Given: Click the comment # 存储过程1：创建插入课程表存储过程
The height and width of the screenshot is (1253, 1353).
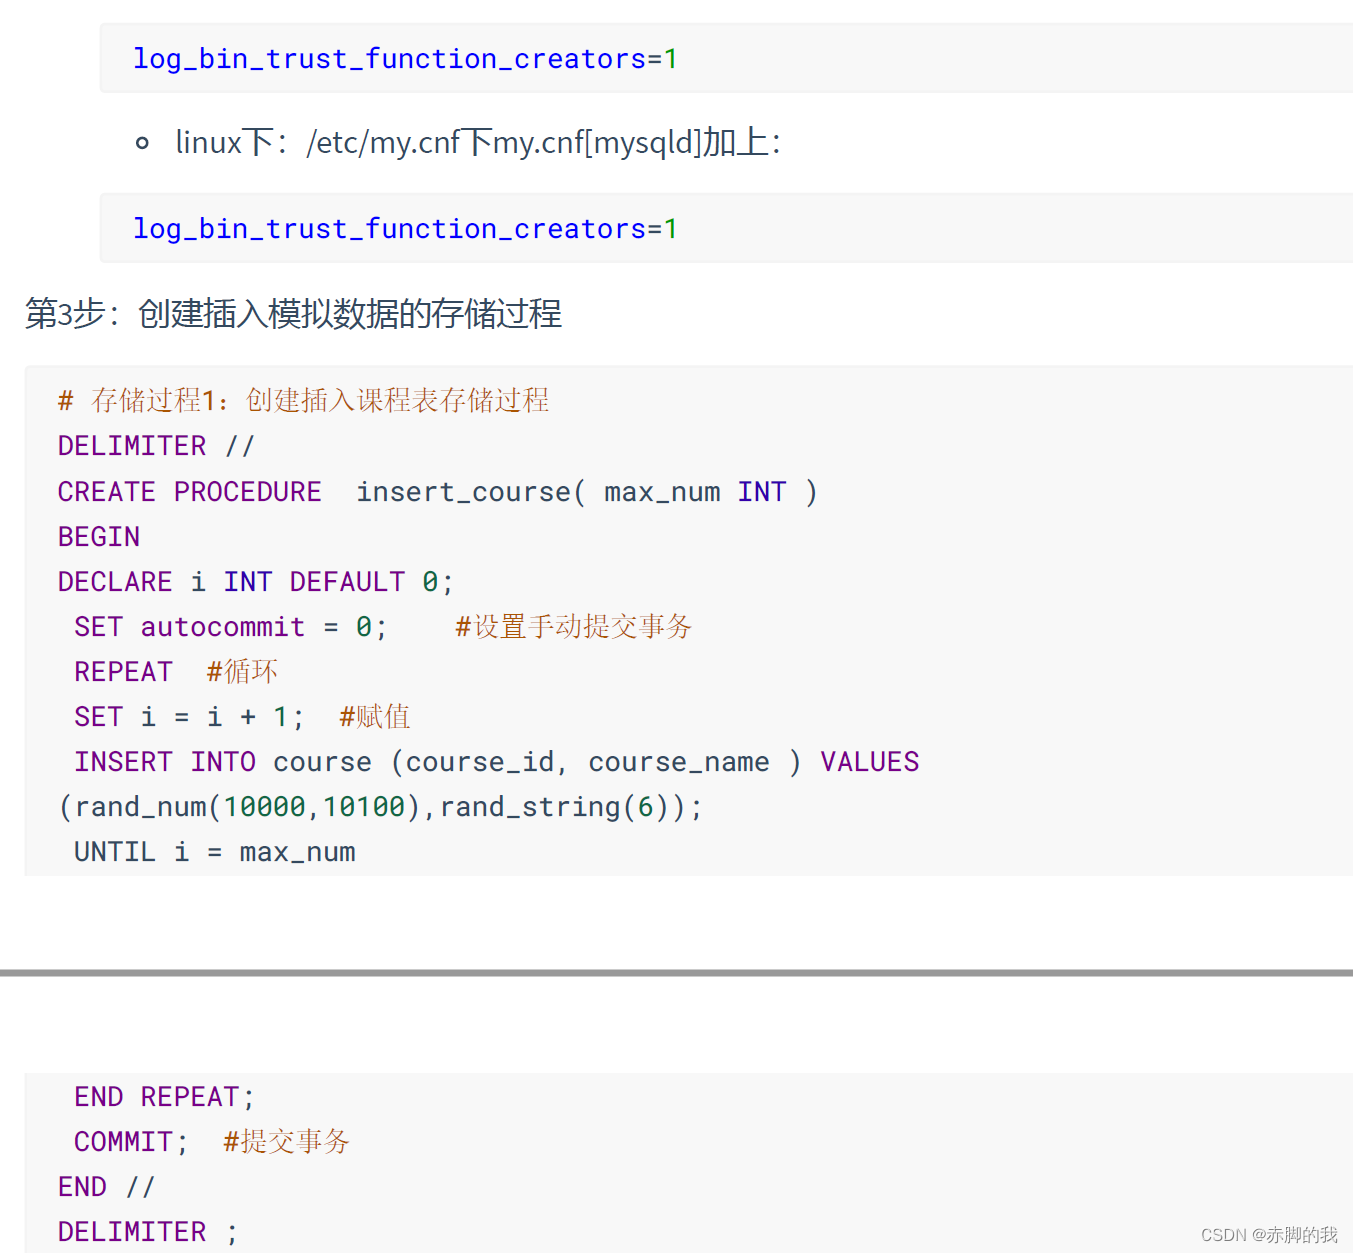Looking at the screenshot, I should (x=303, y=401).
